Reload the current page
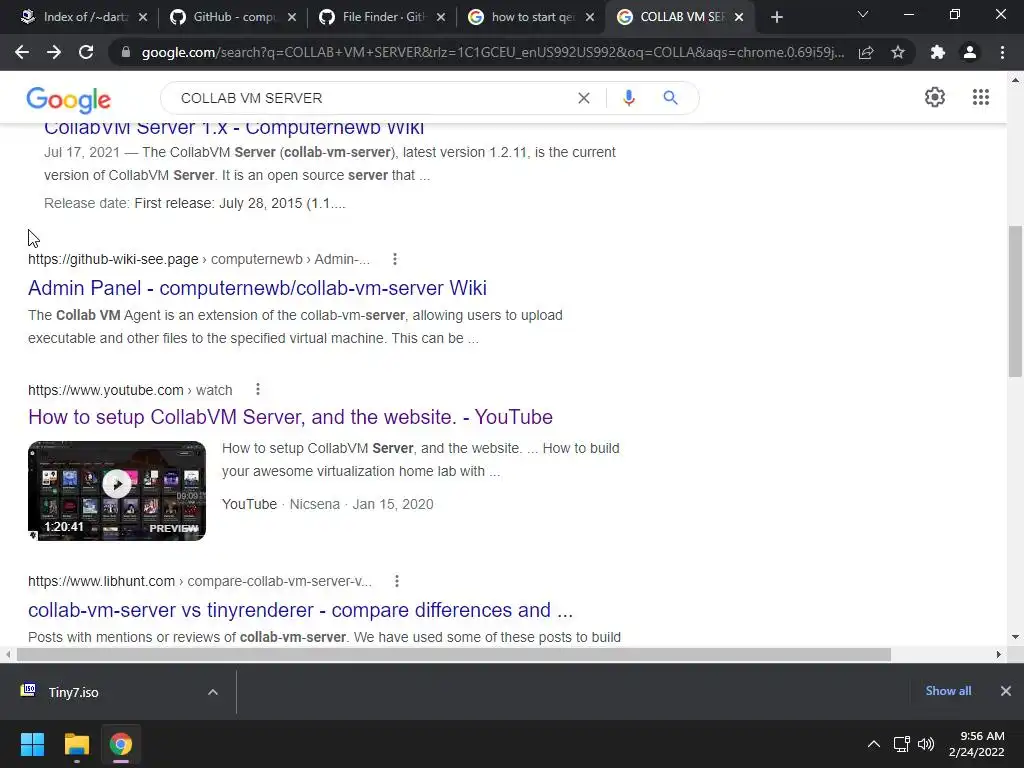1024x768 pixels. pos(86,52)
